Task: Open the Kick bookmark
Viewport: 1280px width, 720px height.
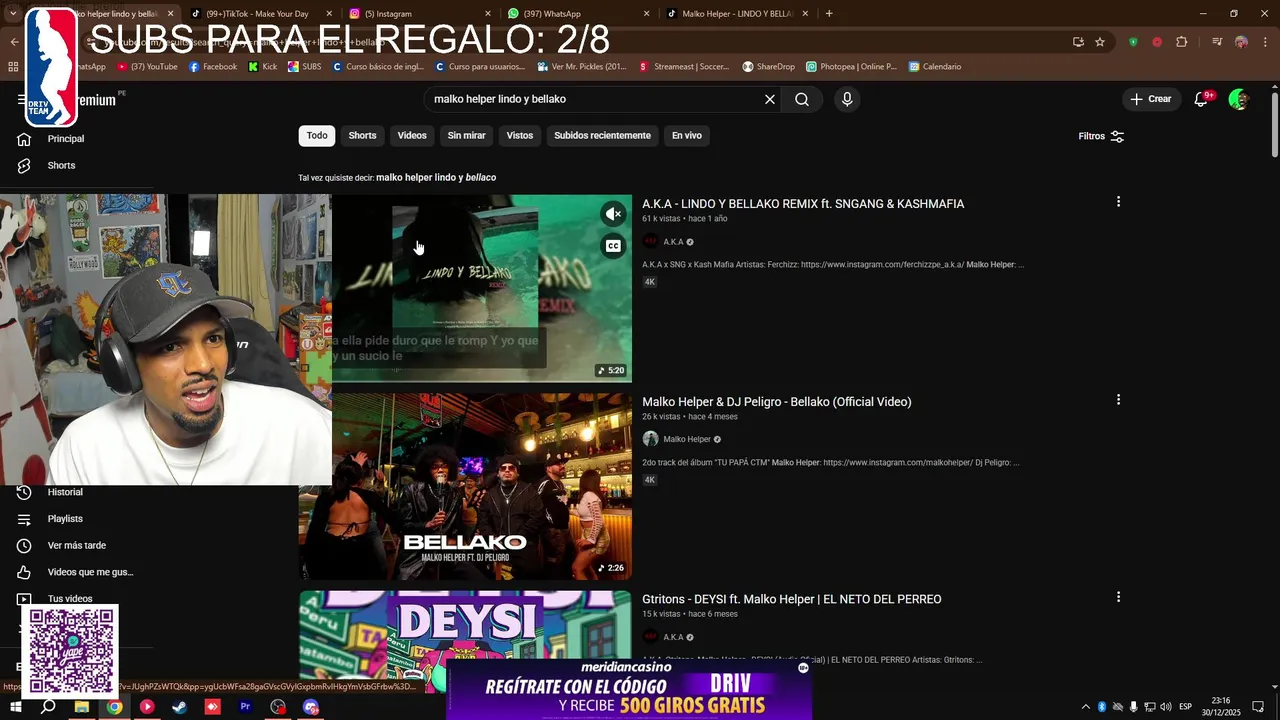Action: [263, 67]
